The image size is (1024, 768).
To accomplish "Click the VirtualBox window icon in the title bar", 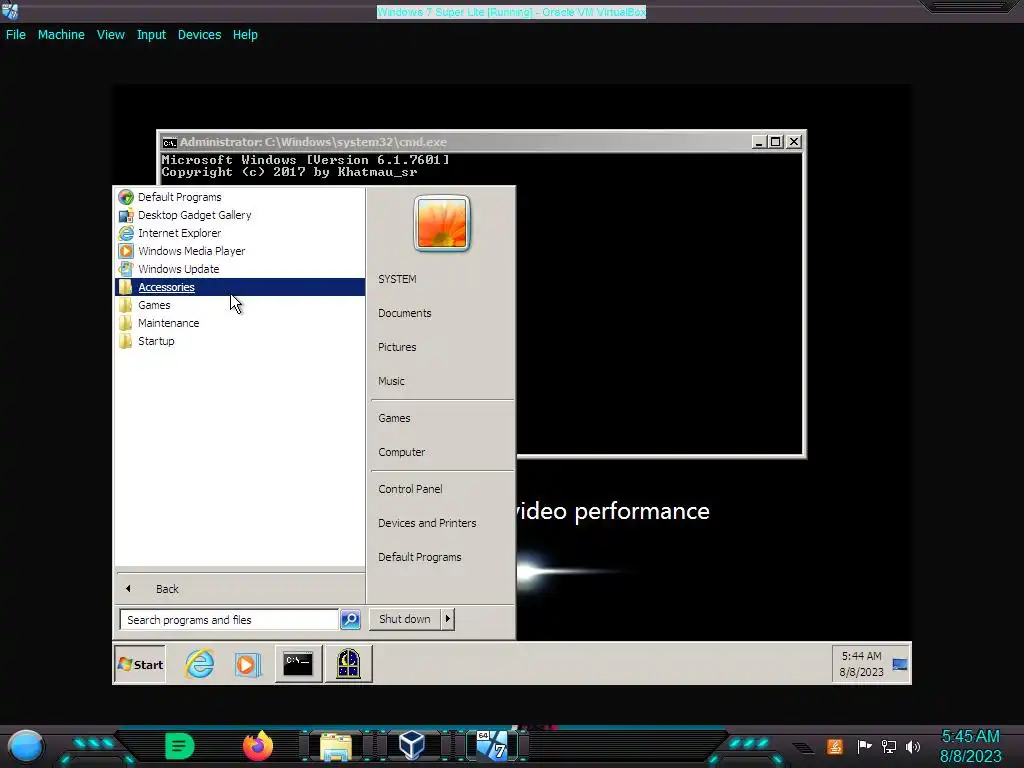I will (x=10, y=10).
